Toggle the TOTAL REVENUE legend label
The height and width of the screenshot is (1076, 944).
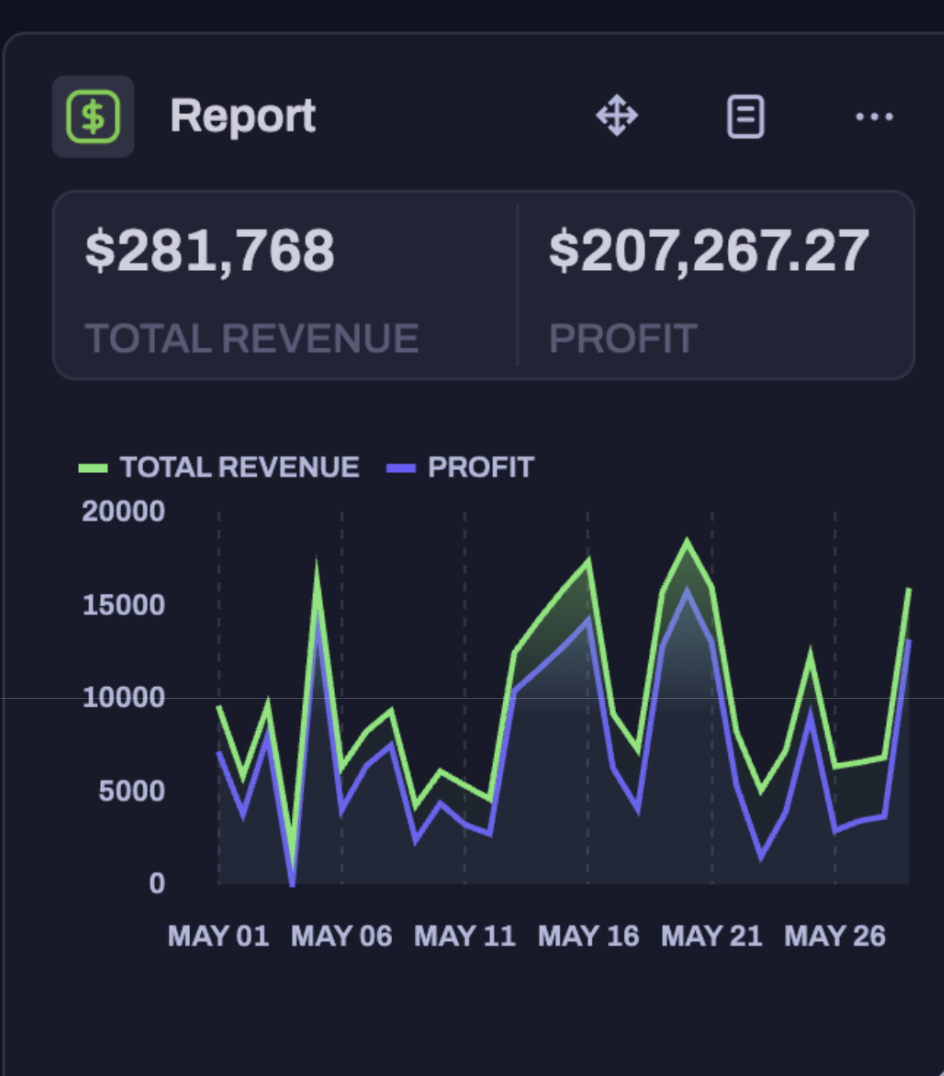pyautogui.click(x=238, y=466)
